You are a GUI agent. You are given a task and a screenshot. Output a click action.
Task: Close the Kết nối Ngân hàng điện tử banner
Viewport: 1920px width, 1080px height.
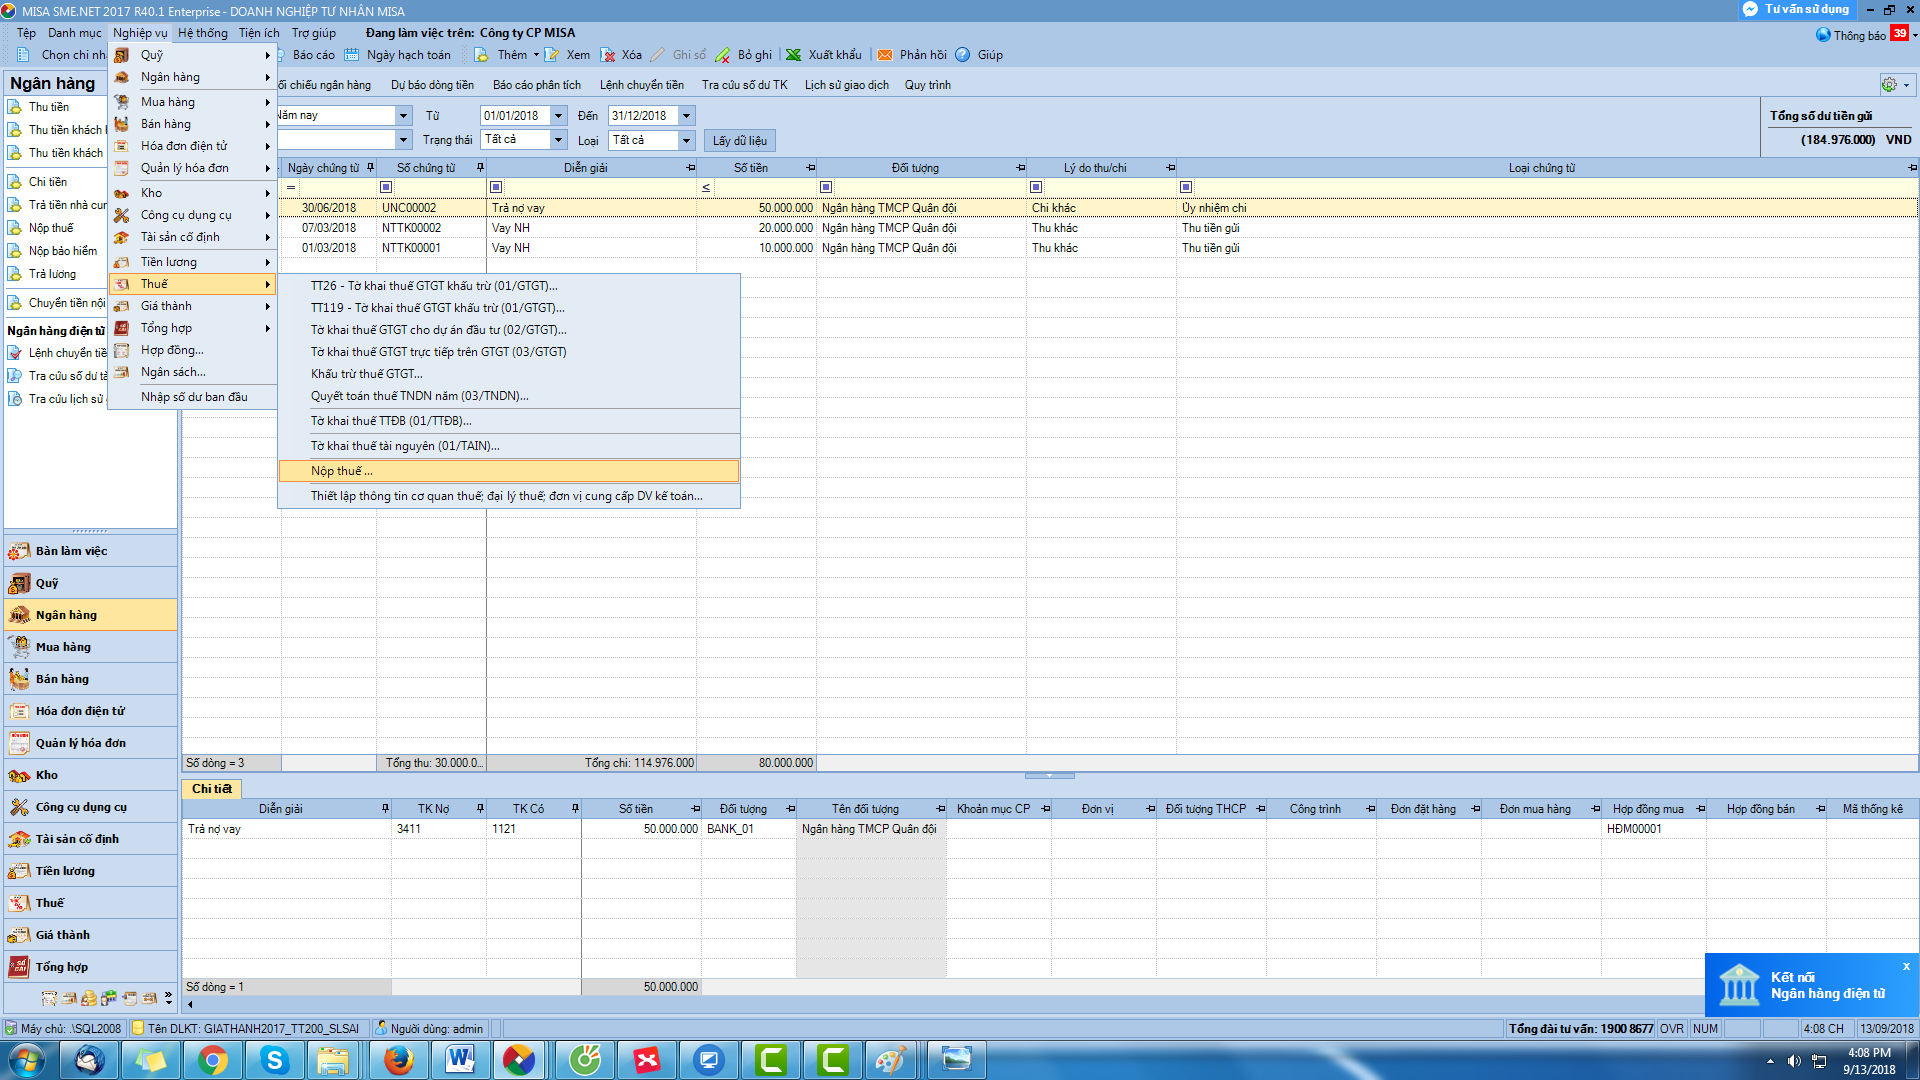point(1906,967)
